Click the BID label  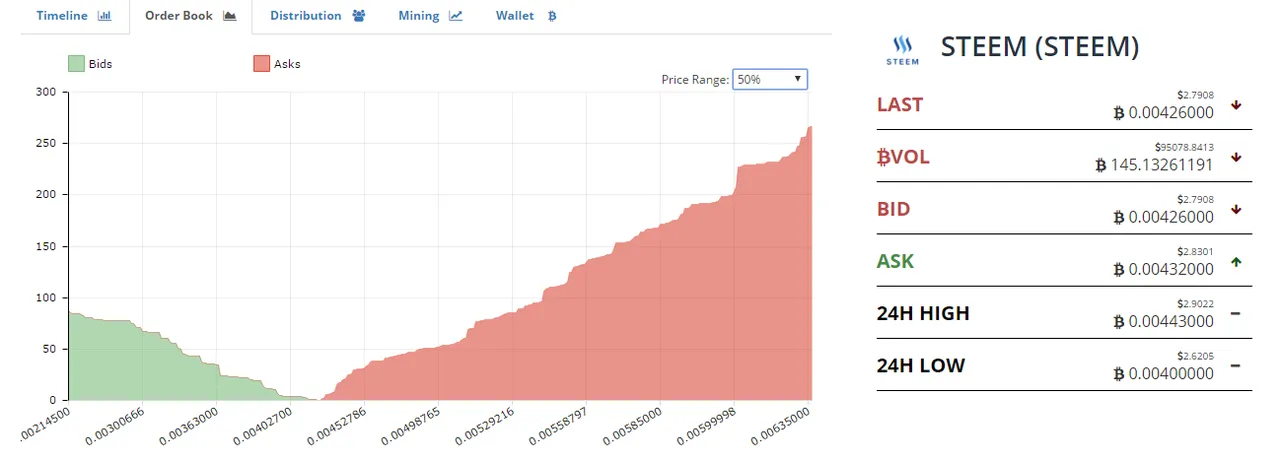click(x=894, y=209)
